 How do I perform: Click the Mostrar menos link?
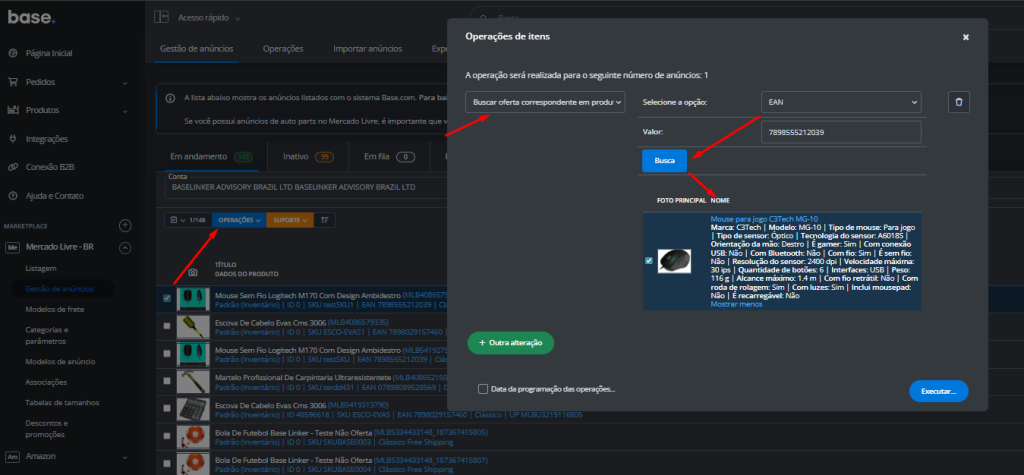point(736,304)
